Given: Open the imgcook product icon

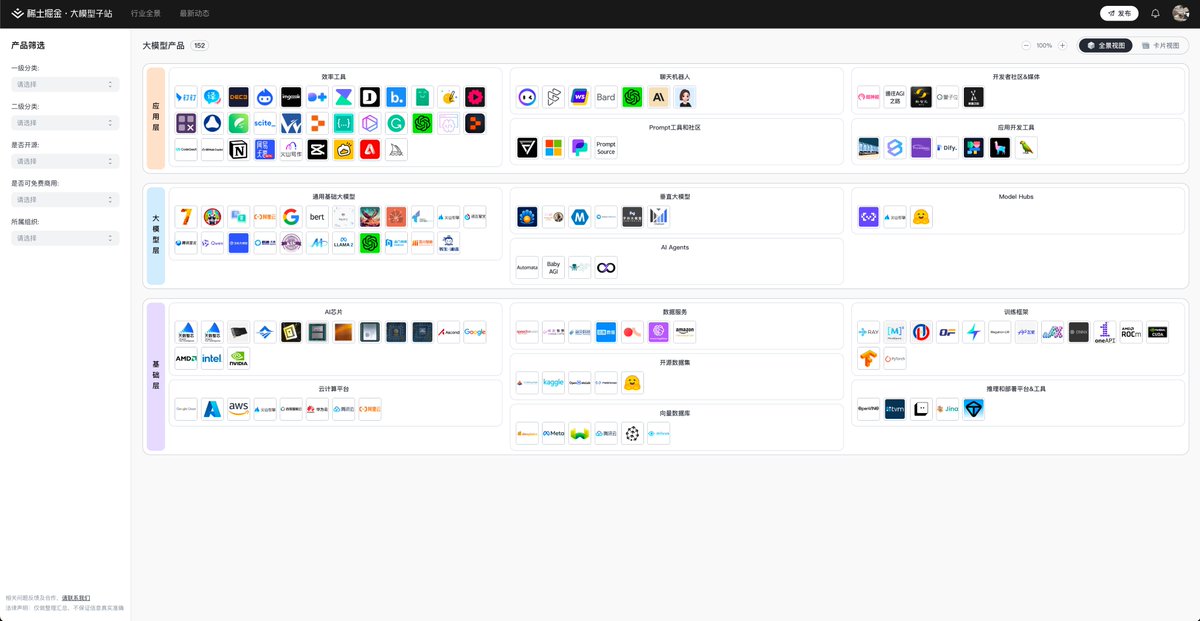Looking at the screenshot, I should click(x=291, y=97).
